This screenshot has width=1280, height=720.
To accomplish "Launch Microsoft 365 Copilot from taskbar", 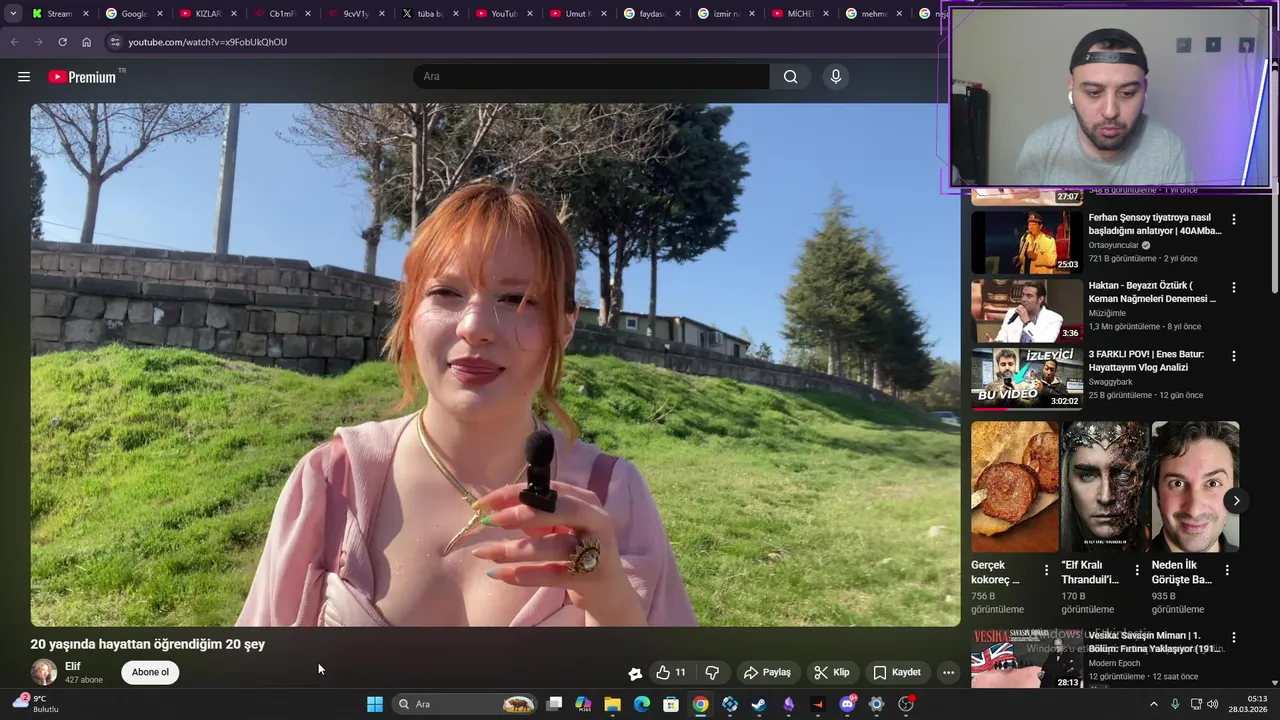I will click(x=583, y=704).
